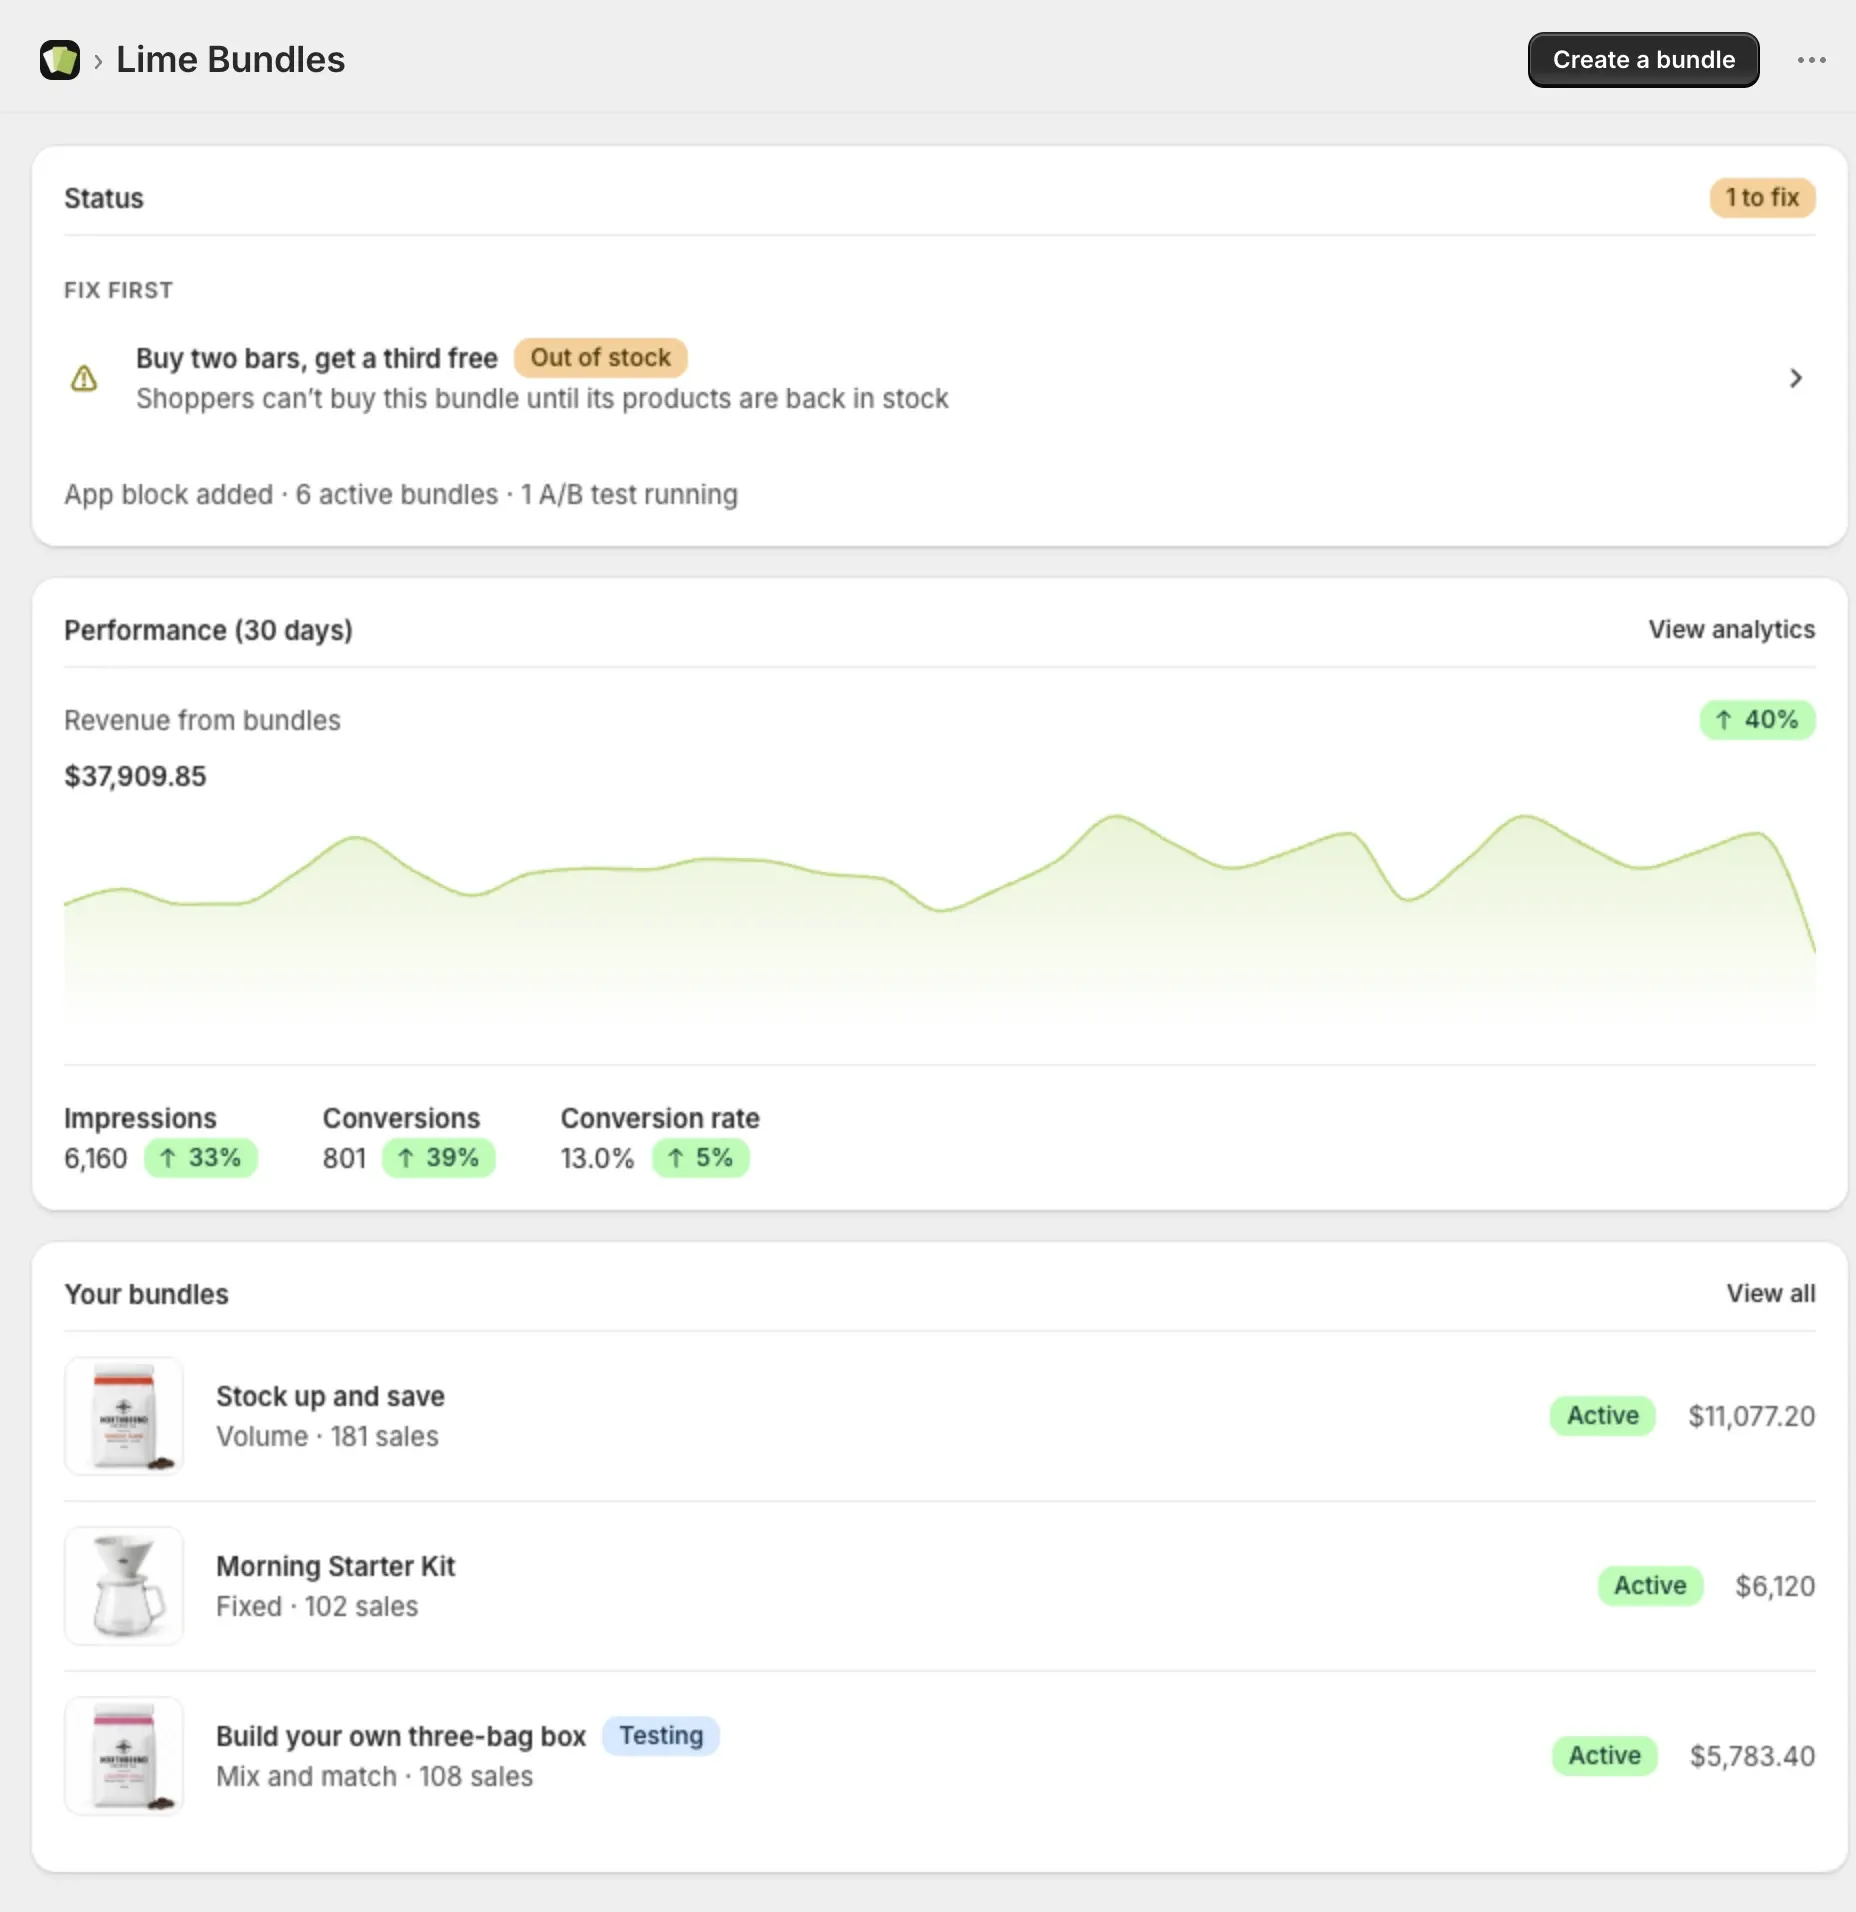Click the three-bag box bundle thumbnail
This screenshot has height=1912, width=1856.
[x=124, y=1756]
